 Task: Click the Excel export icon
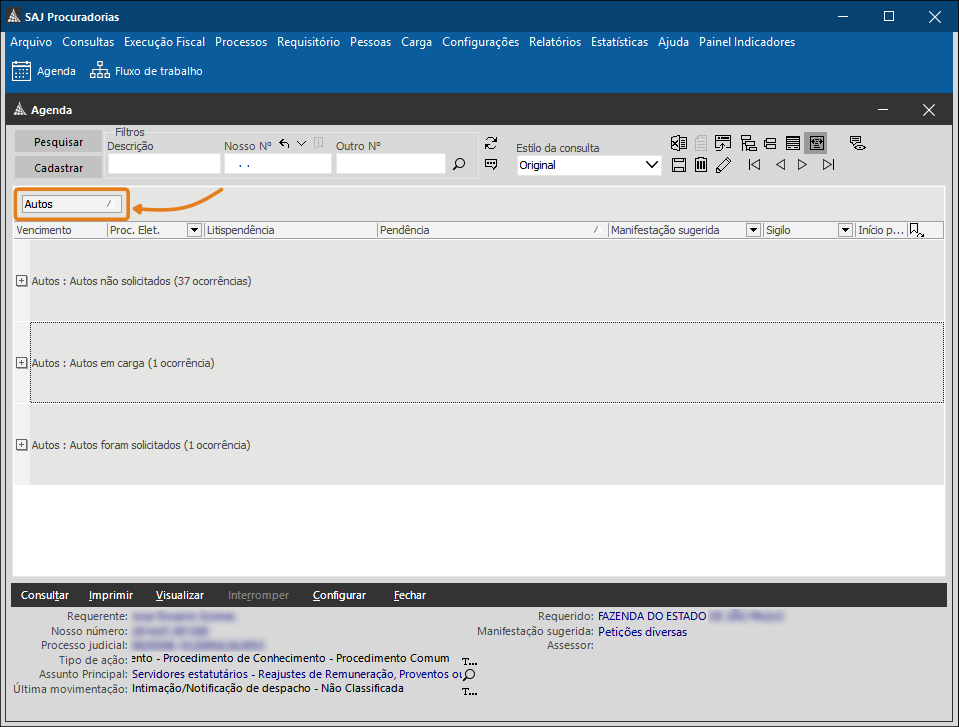tap(679, 143)
